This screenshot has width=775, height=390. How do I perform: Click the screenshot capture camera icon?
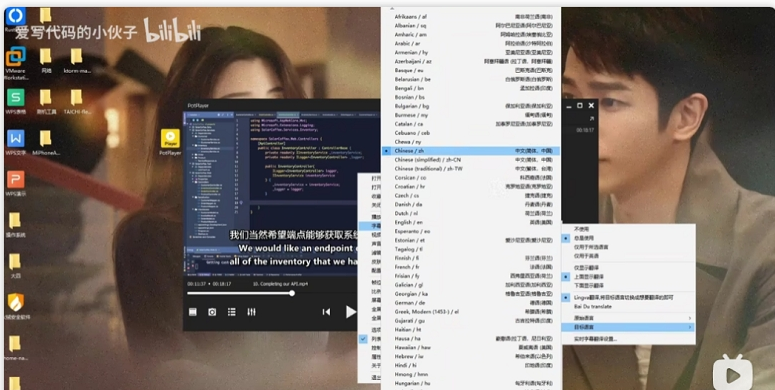pyautogui.click(x=212, y=312)
